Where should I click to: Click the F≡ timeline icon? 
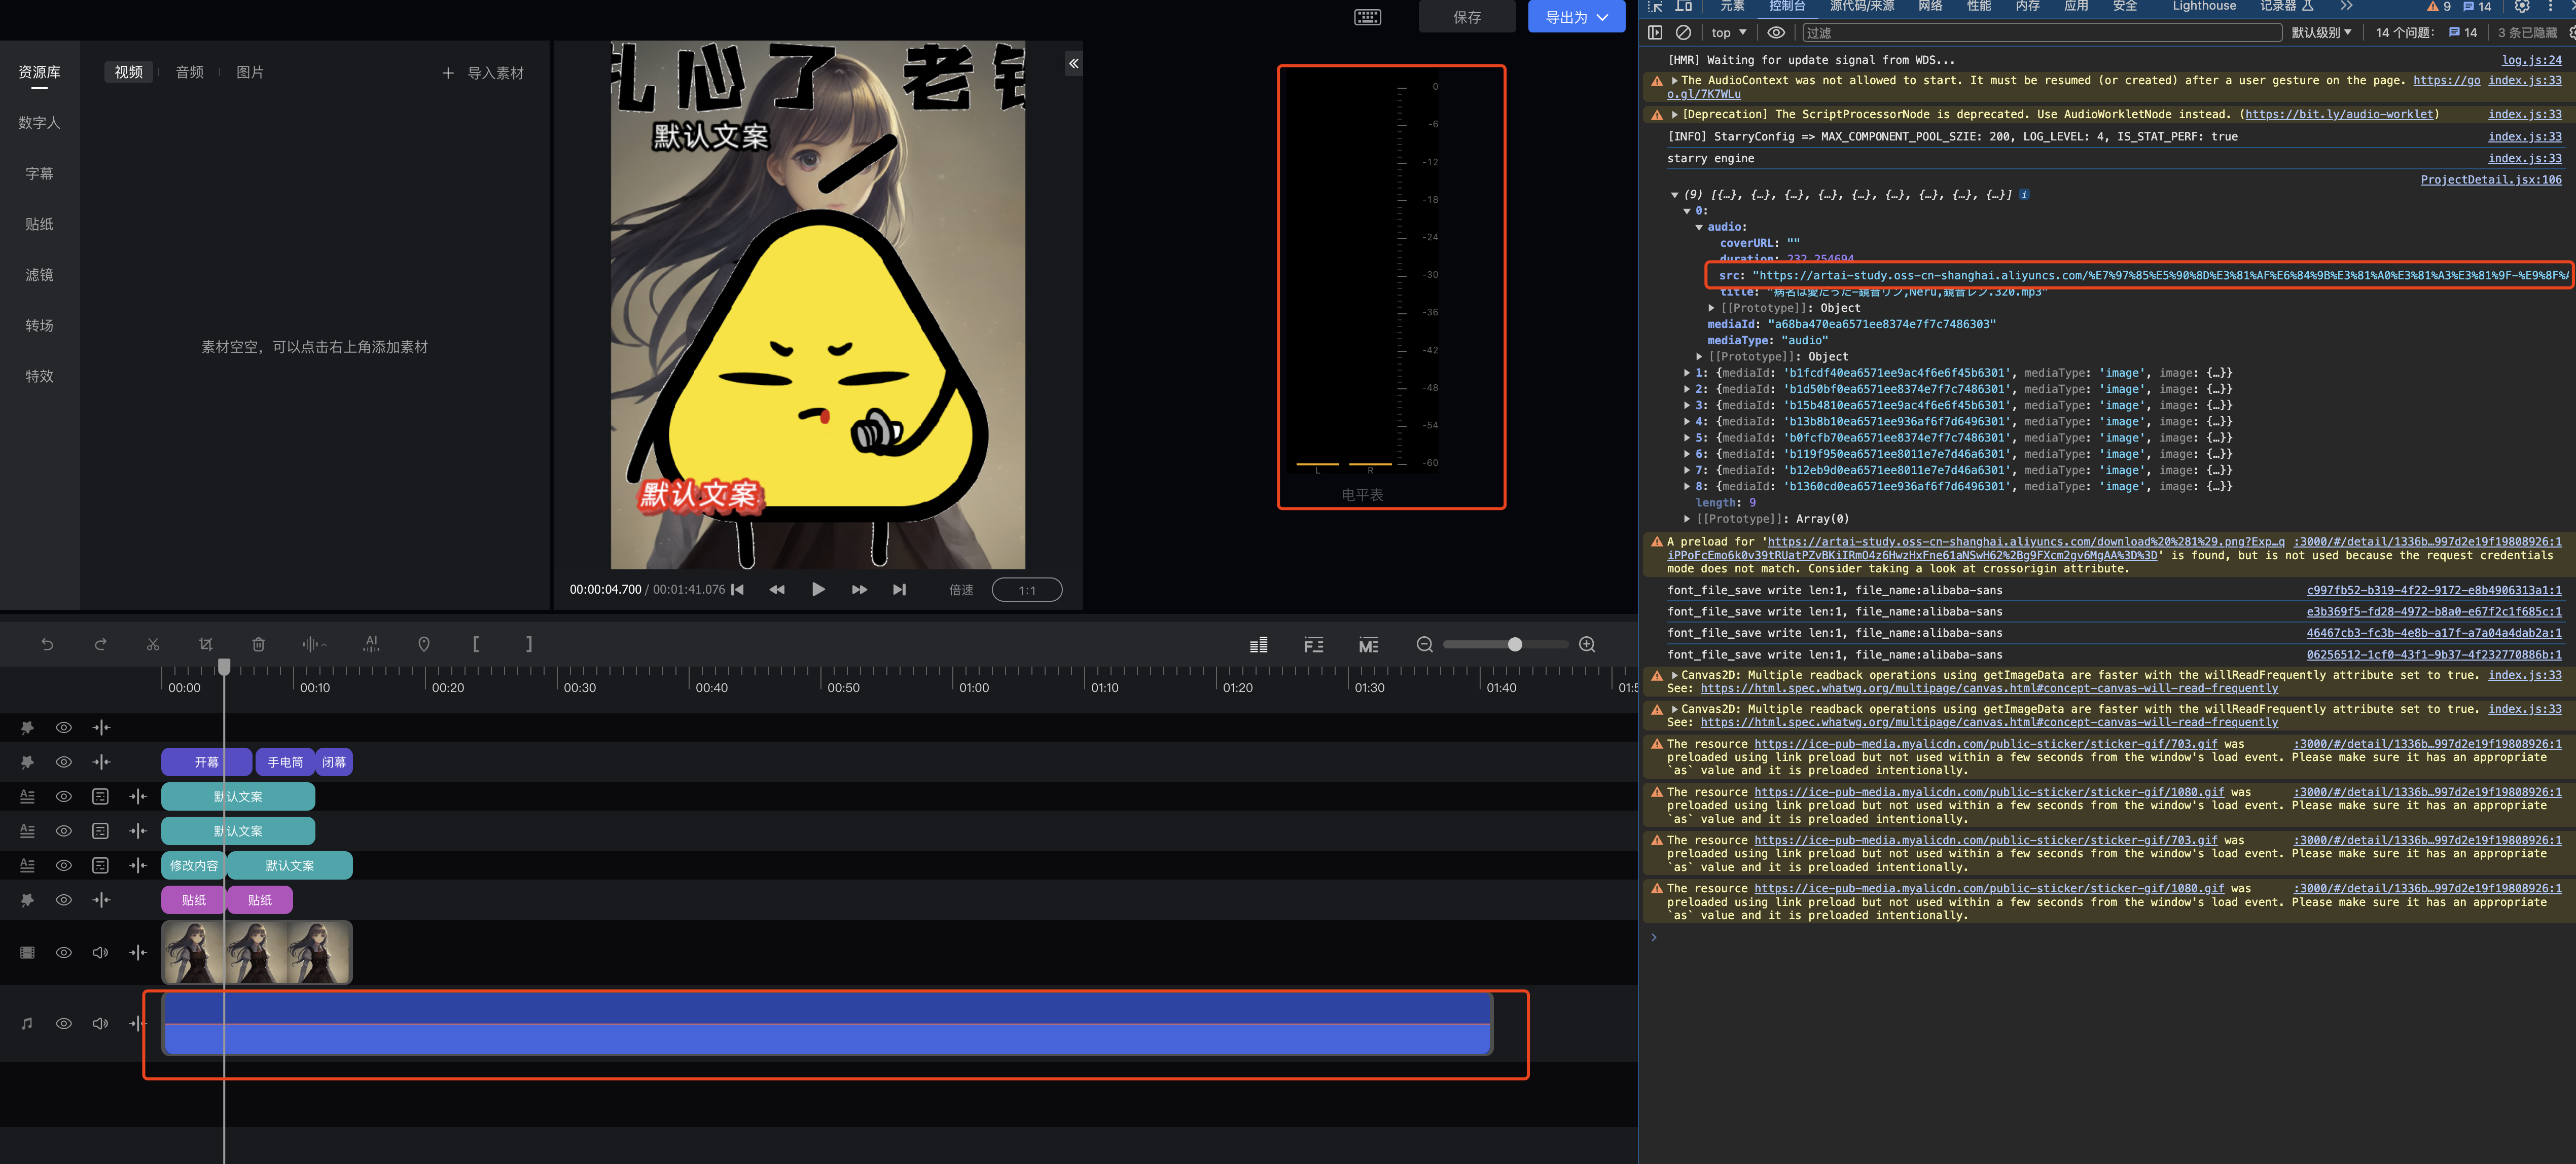point(1314,645)
